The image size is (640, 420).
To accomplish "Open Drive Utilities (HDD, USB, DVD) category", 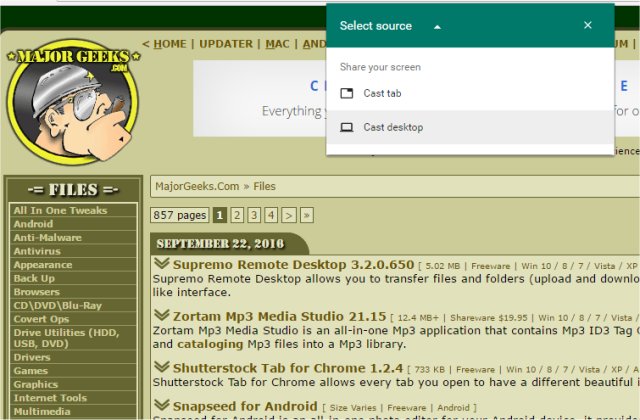I will (x=73, y=338).
